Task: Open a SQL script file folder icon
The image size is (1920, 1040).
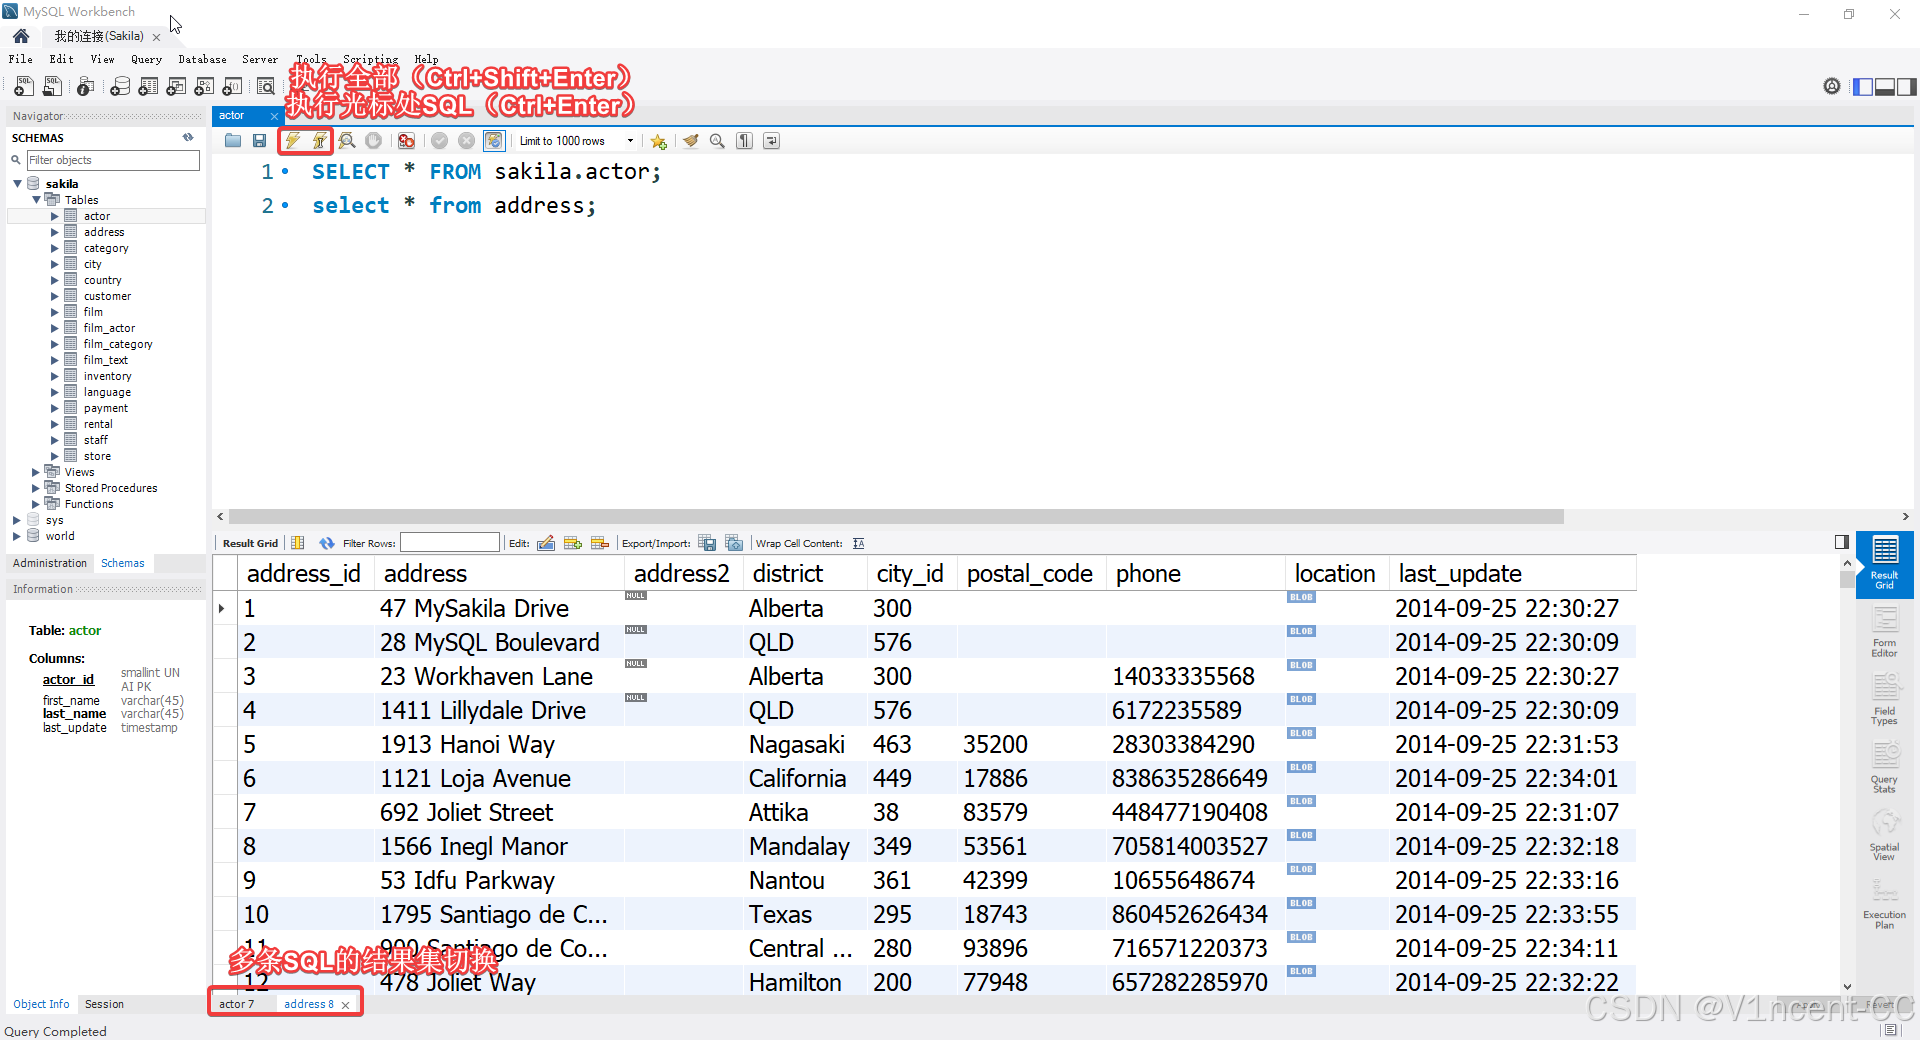Action: coord(233,141)
